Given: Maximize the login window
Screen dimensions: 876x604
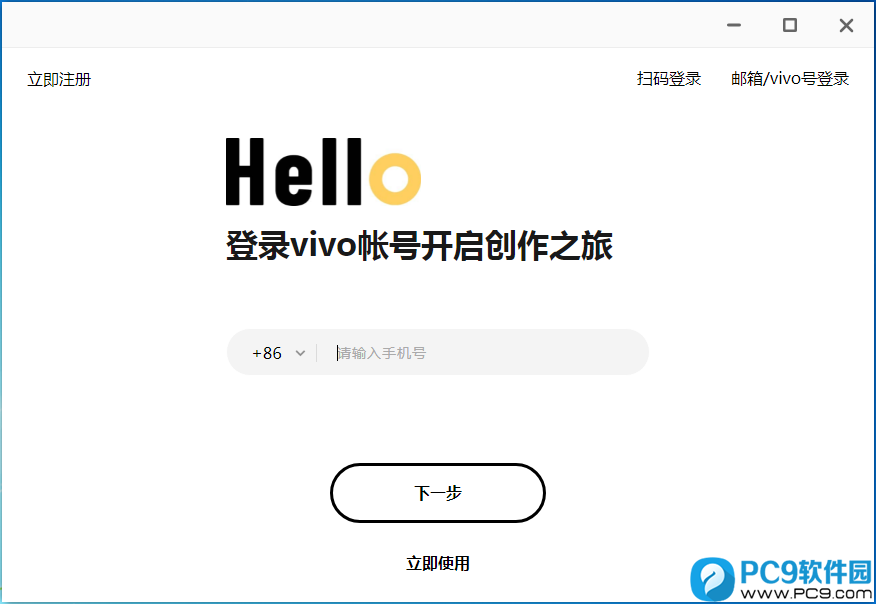Looking at the screenshot, I should 789,25.
